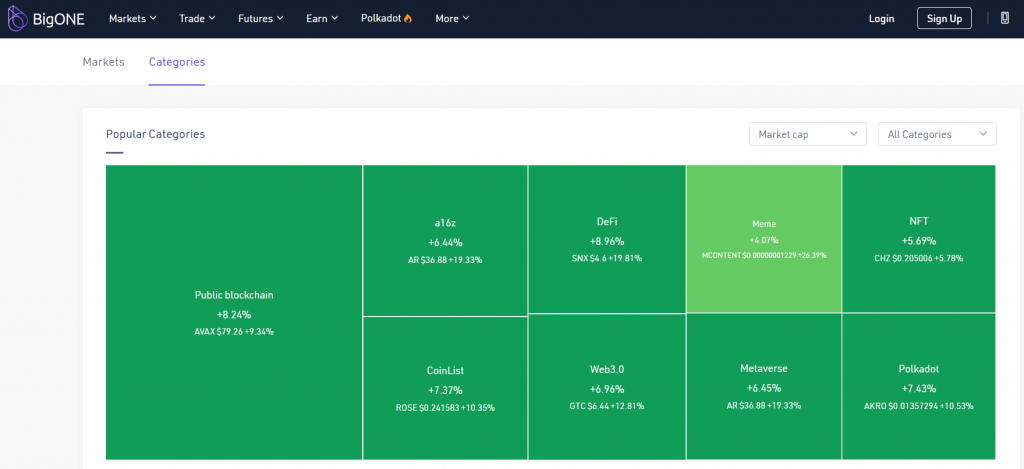Click the BigONE logo
Screen dimensions: 1024x469
pos(46,18)
